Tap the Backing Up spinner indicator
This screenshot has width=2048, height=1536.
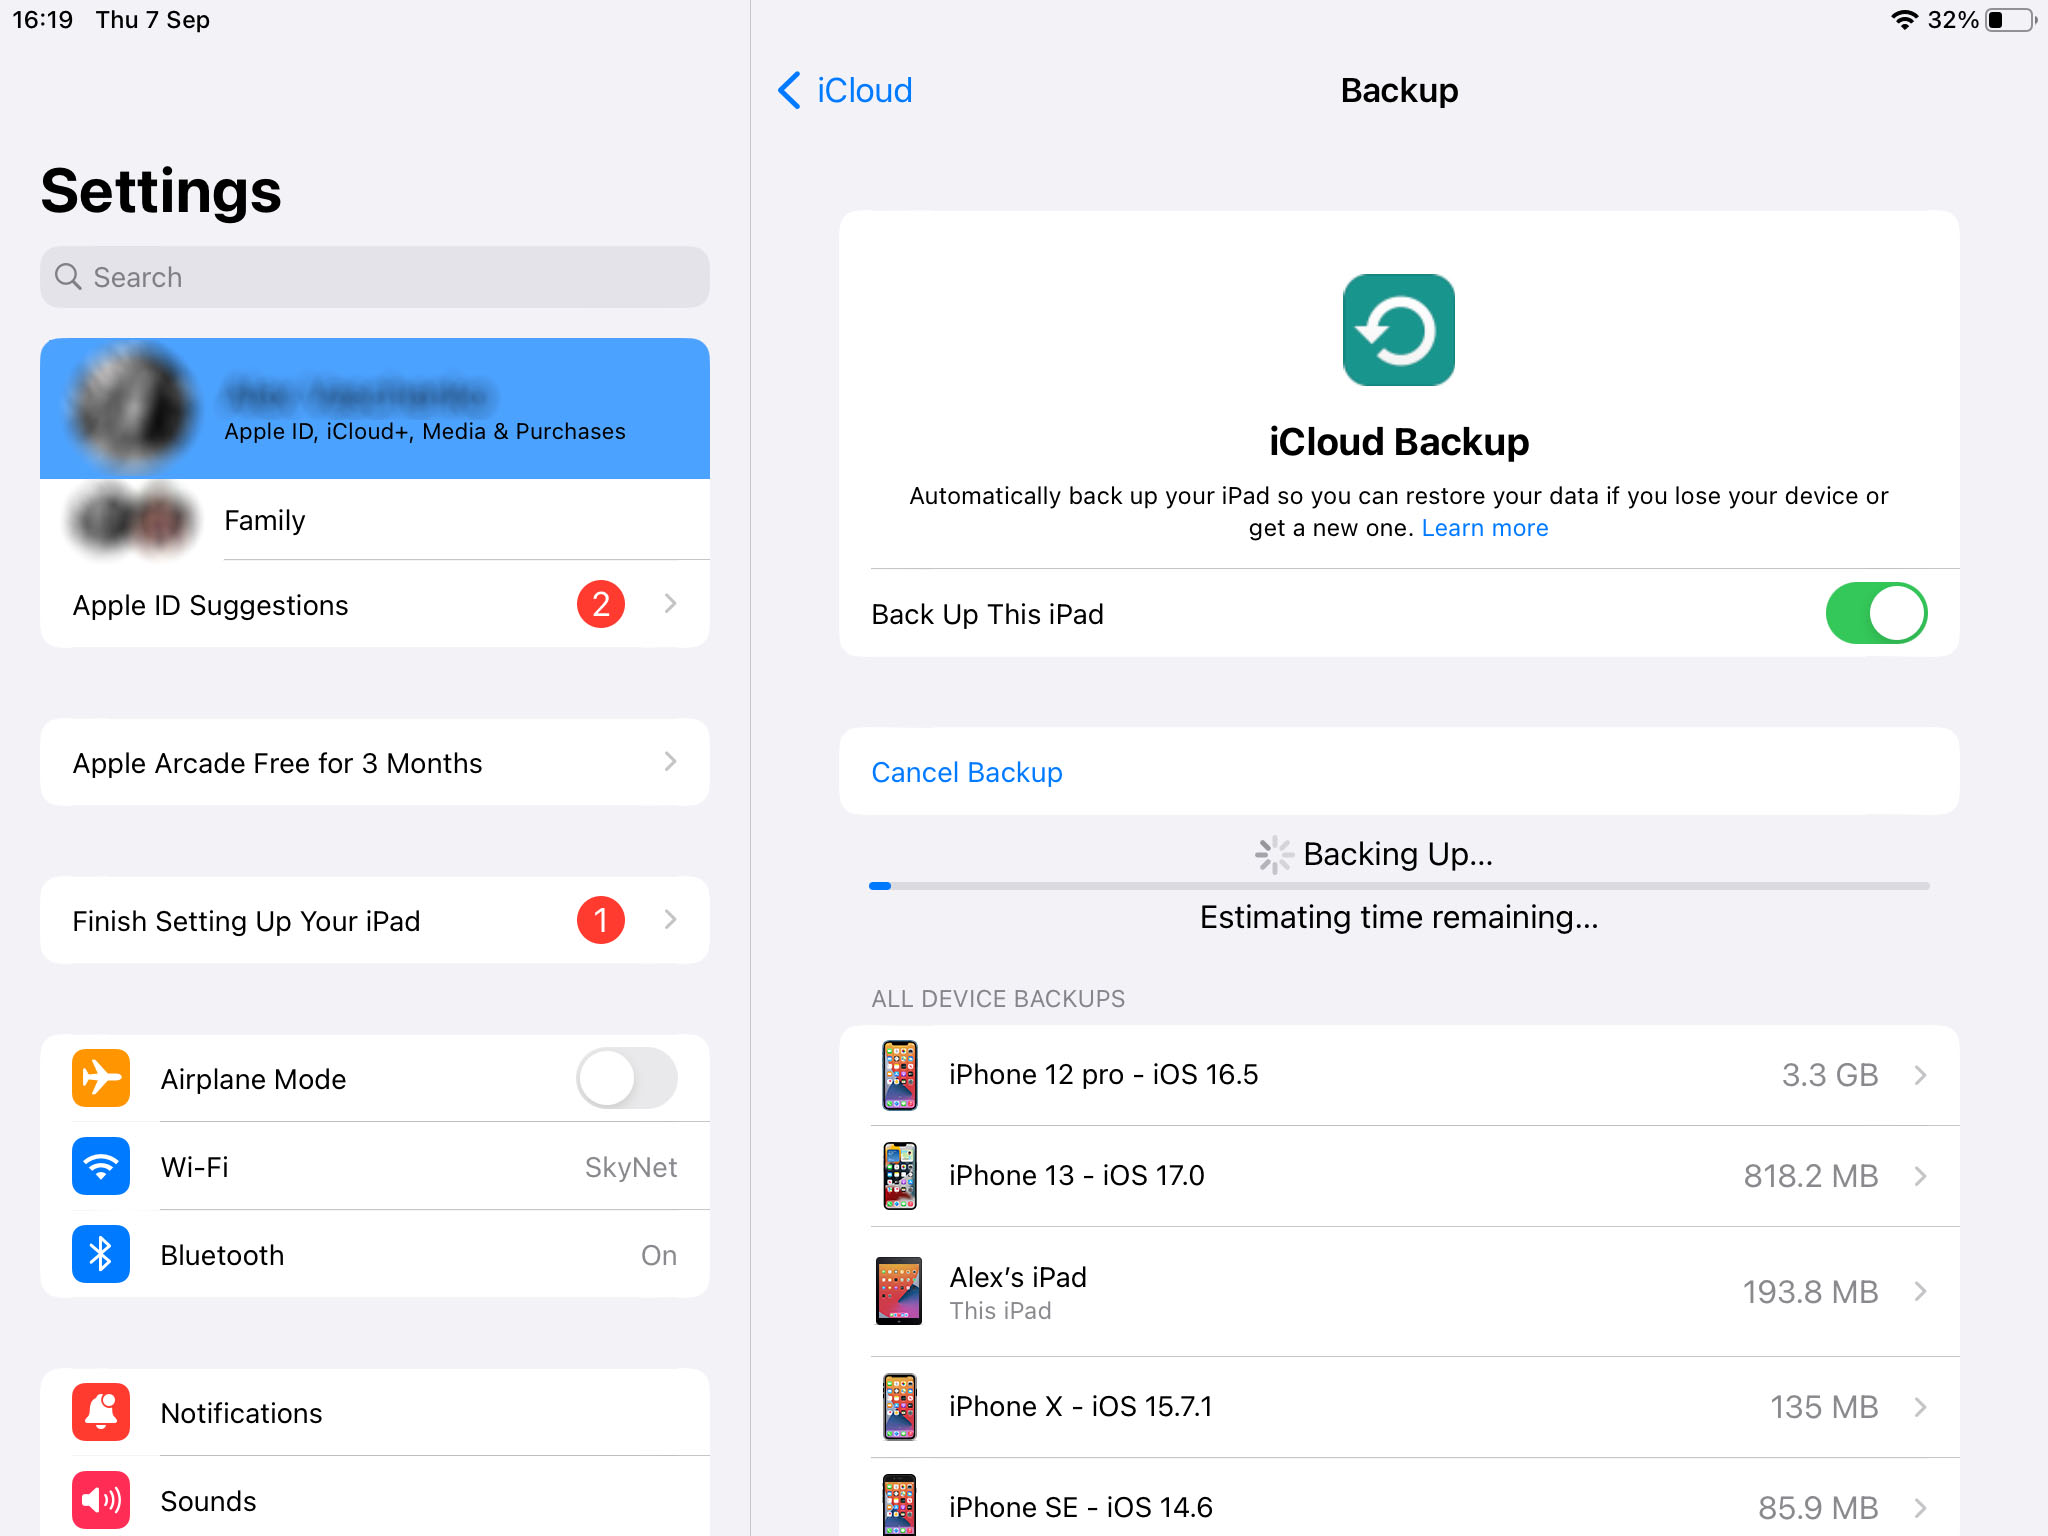coord(1274,855)
